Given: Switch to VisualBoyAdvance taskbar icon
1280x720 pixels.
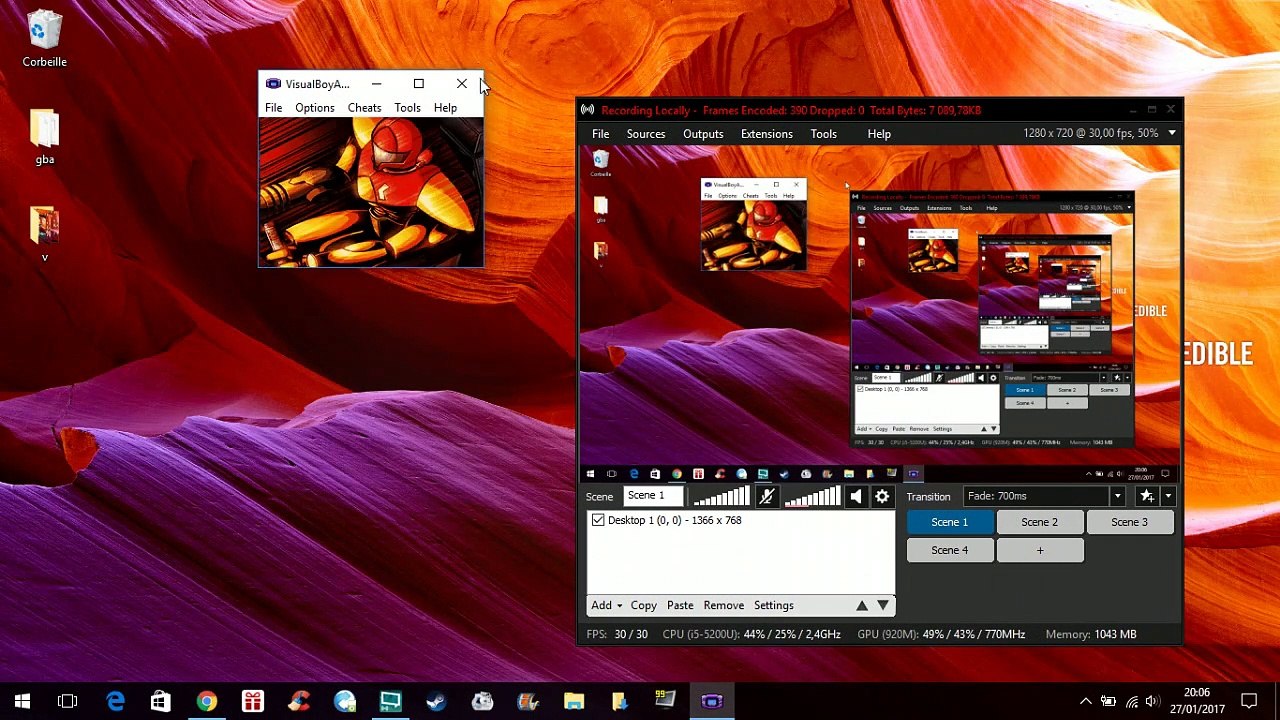Looking at the screenshot, I should [712, 701].
